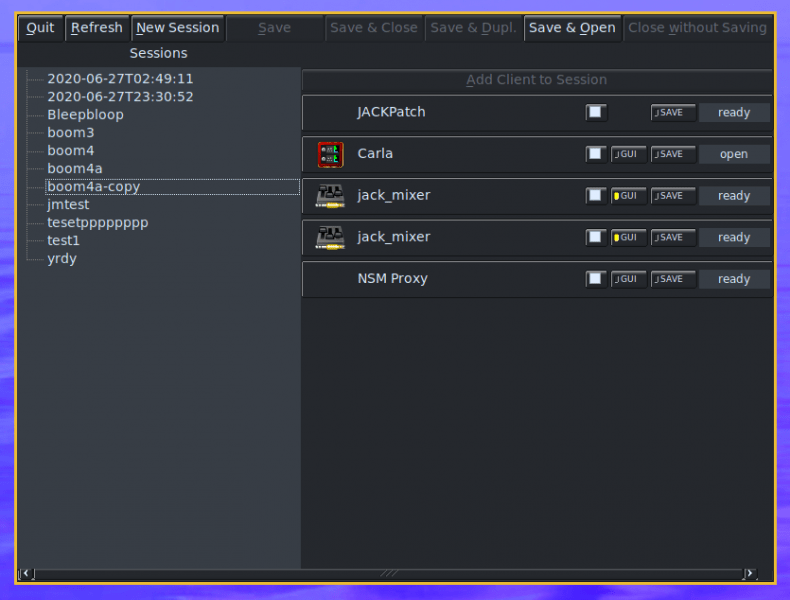
Task: Quit the session manager
Action: pyautogui.click(x=40, y=28)
